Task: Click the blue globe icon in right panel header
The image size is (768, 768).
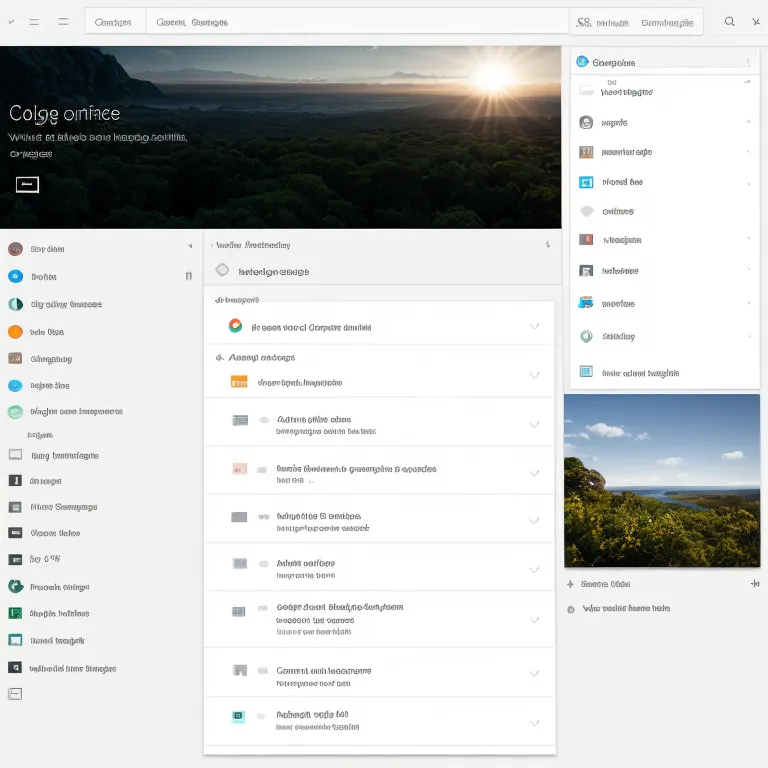Action: (x=582, y=62)
